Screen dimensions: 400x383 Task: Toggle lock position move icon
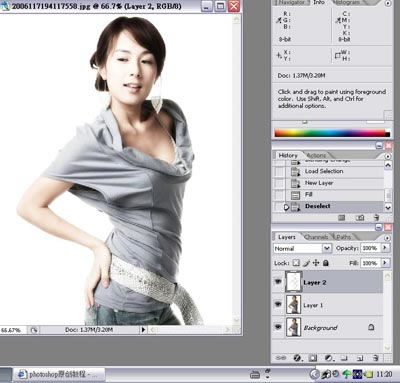pyautogui.click(x=316, y=263)
